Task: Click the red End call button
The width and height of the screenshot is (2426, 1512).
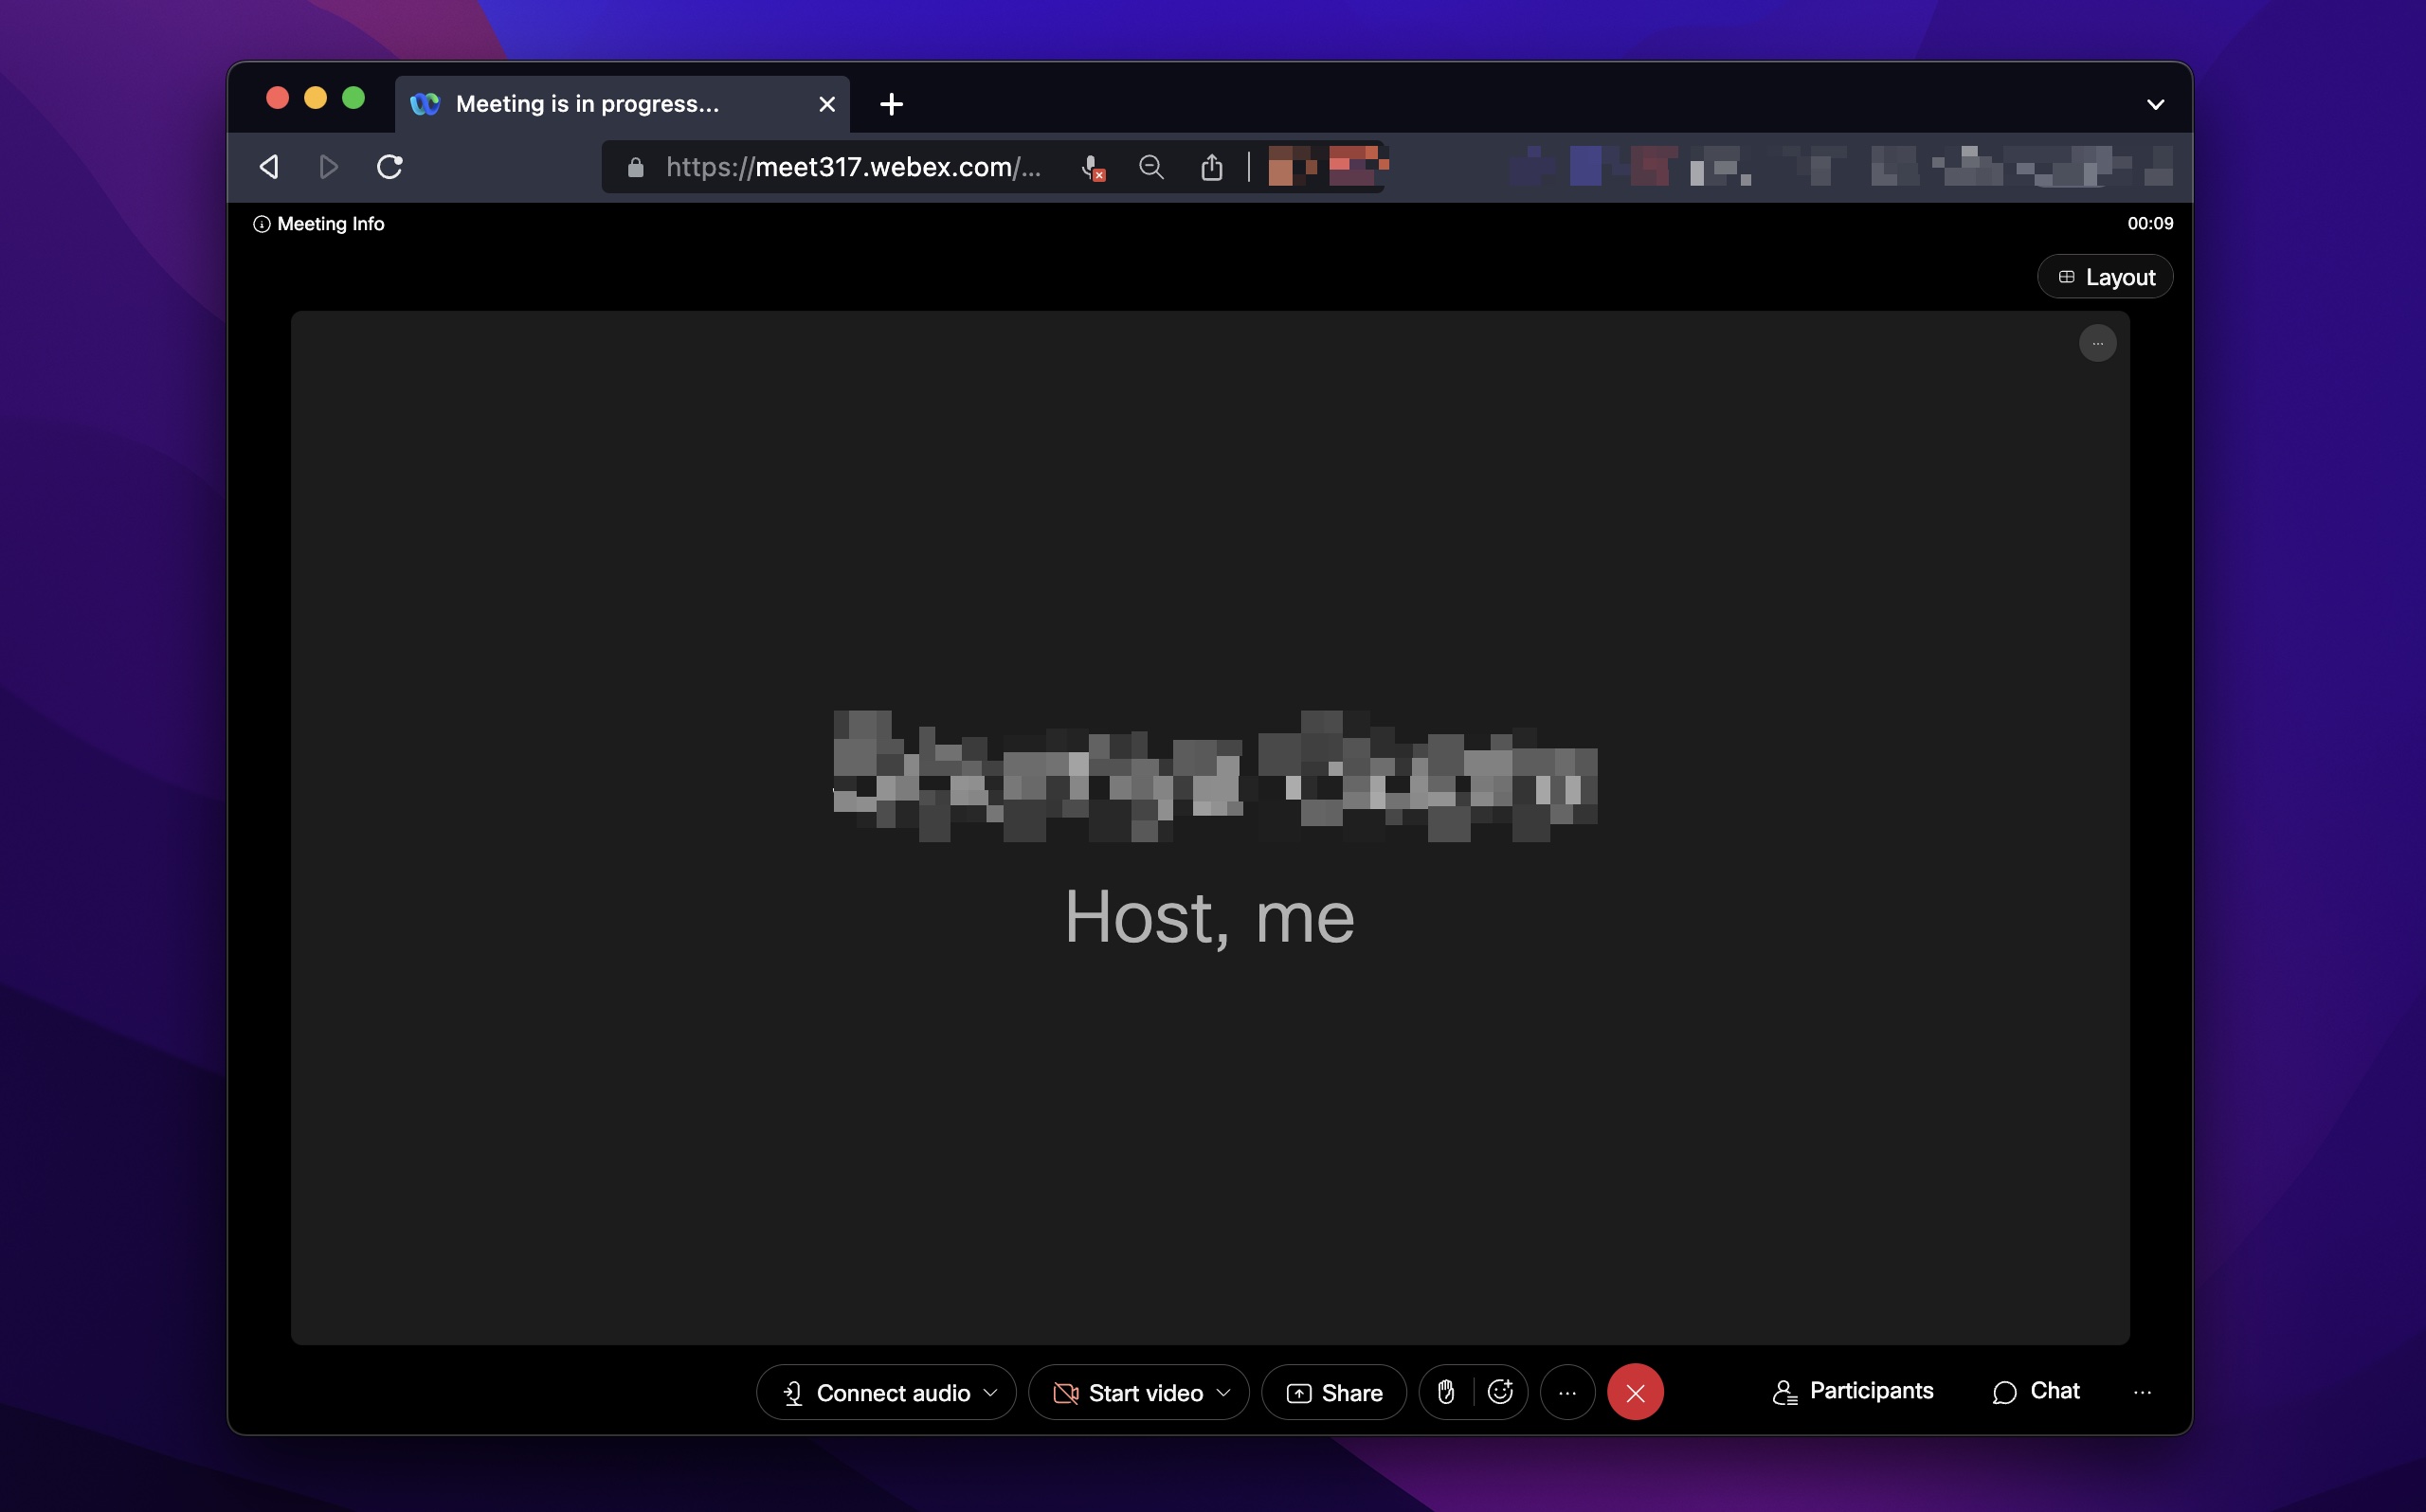Action: coord(1634,1390)
